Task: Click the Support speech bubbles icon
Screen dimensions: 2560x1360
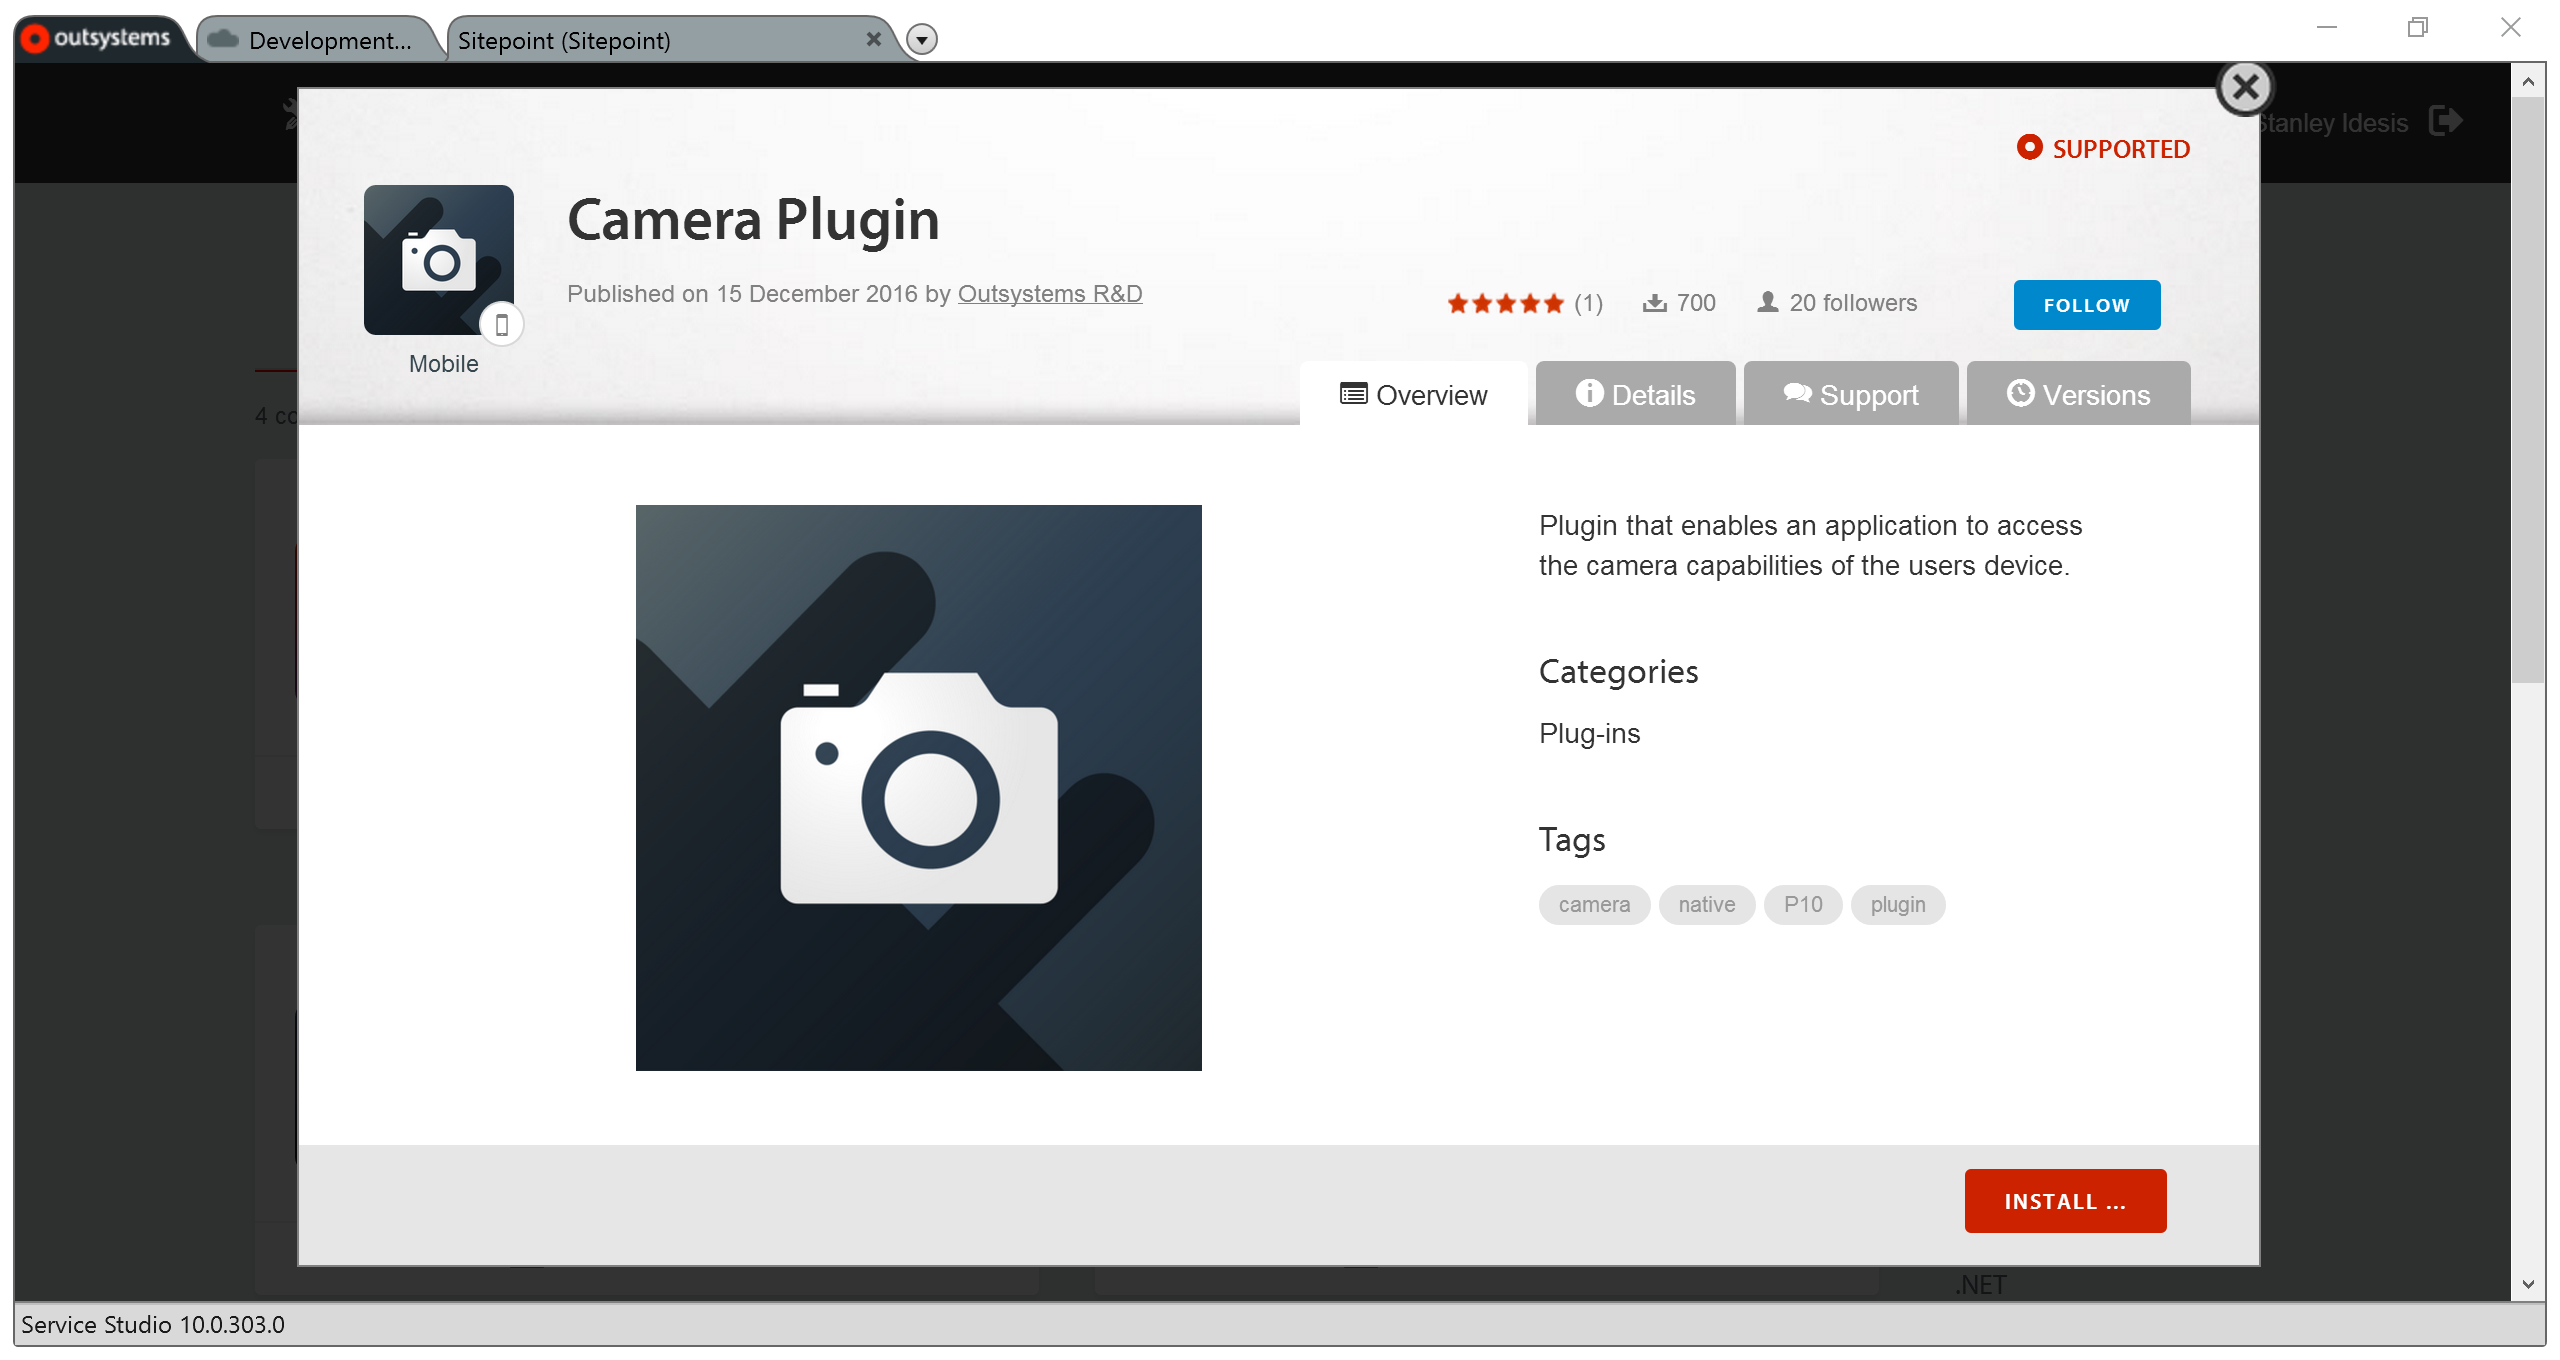Action: (x=1797, y=393)
